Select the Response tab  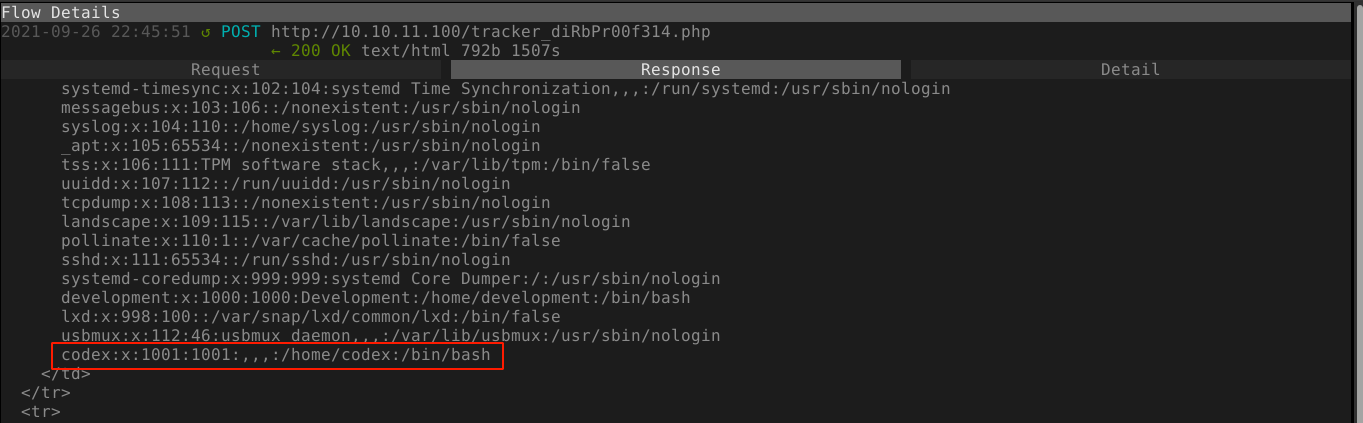coord(680,70)
